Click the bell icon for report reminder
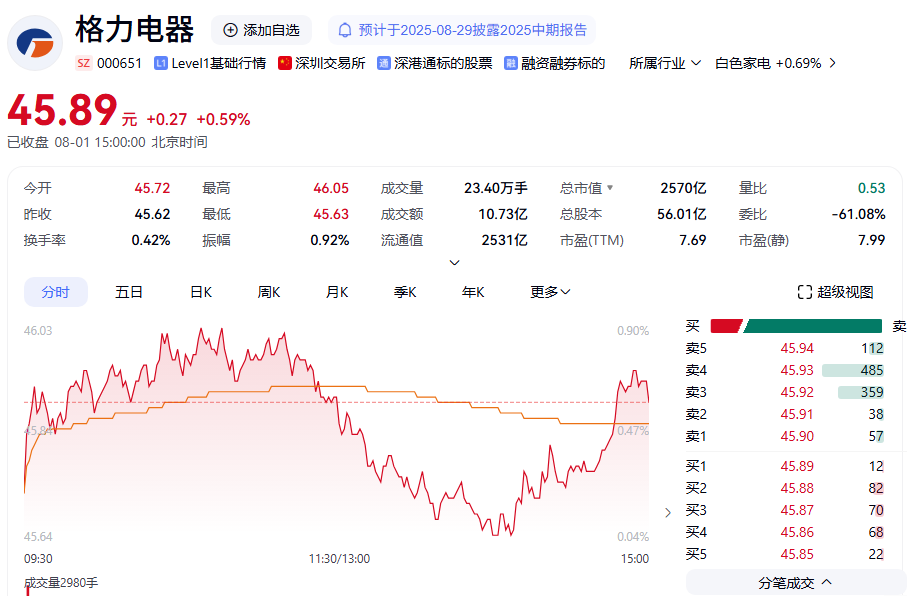This screenshot has height=596, width=911. (x=345, y=30)
